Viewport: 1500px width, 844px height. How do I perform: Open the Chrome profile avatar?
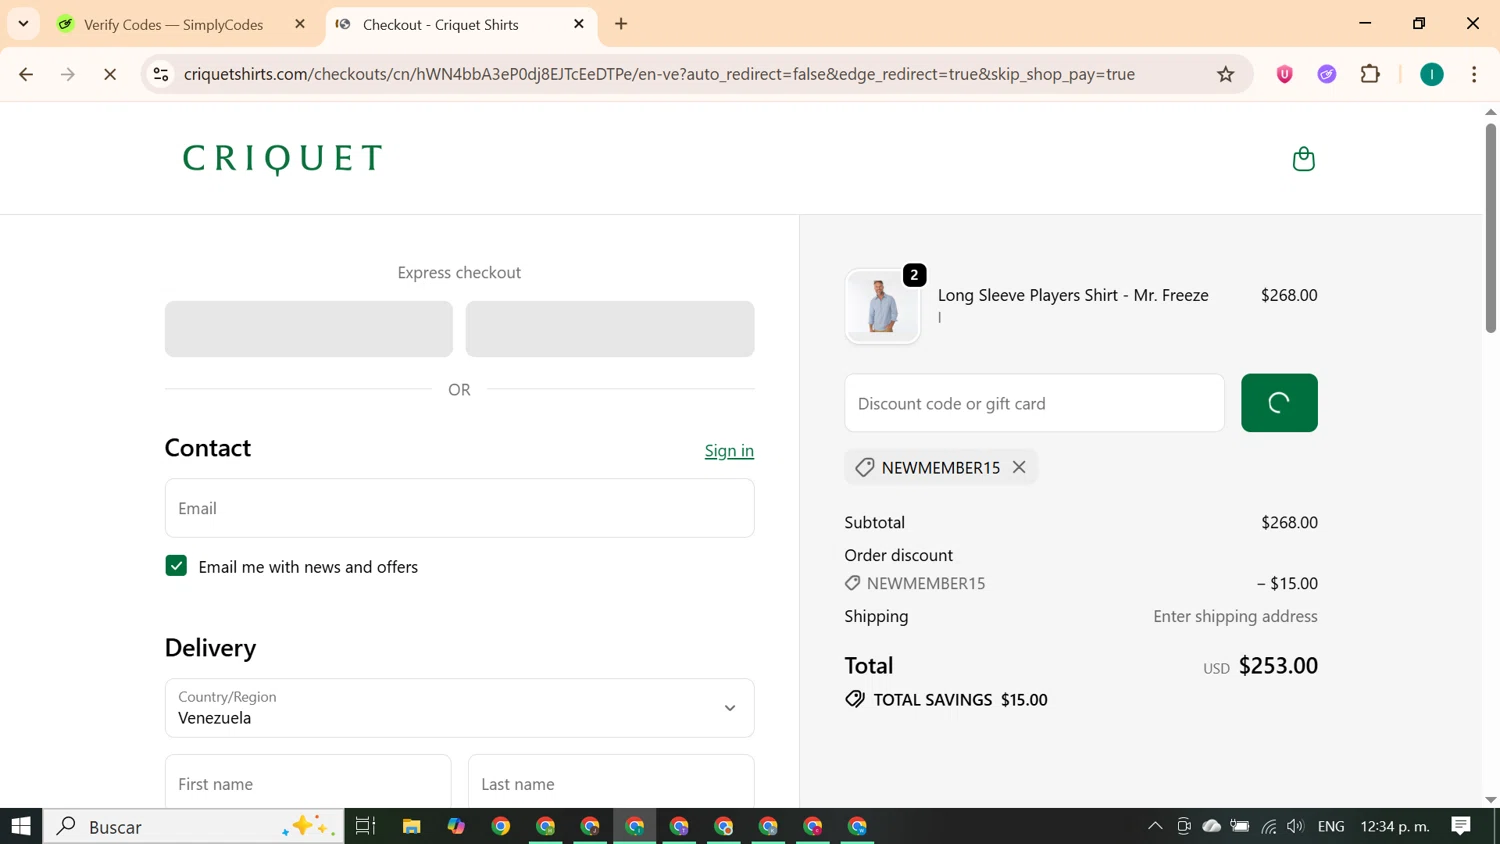[1432, 74]
